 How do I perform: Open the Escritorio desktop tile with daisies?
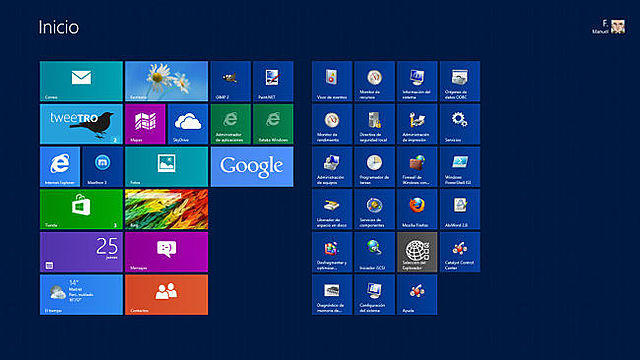(x=167, y=81)
